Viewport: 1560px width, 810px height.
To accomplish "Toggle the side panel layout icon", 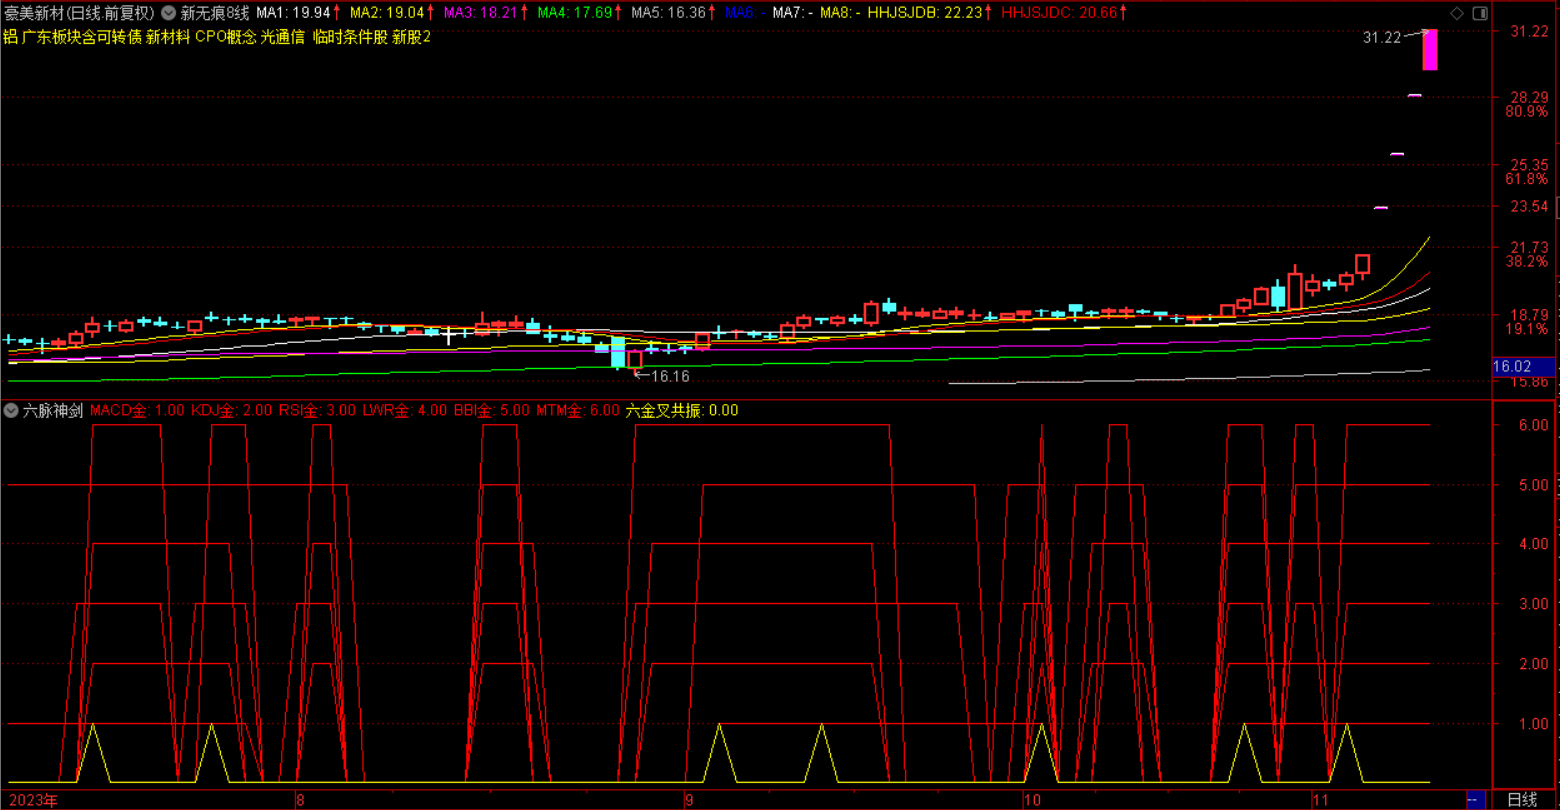I will [1479, 13].
